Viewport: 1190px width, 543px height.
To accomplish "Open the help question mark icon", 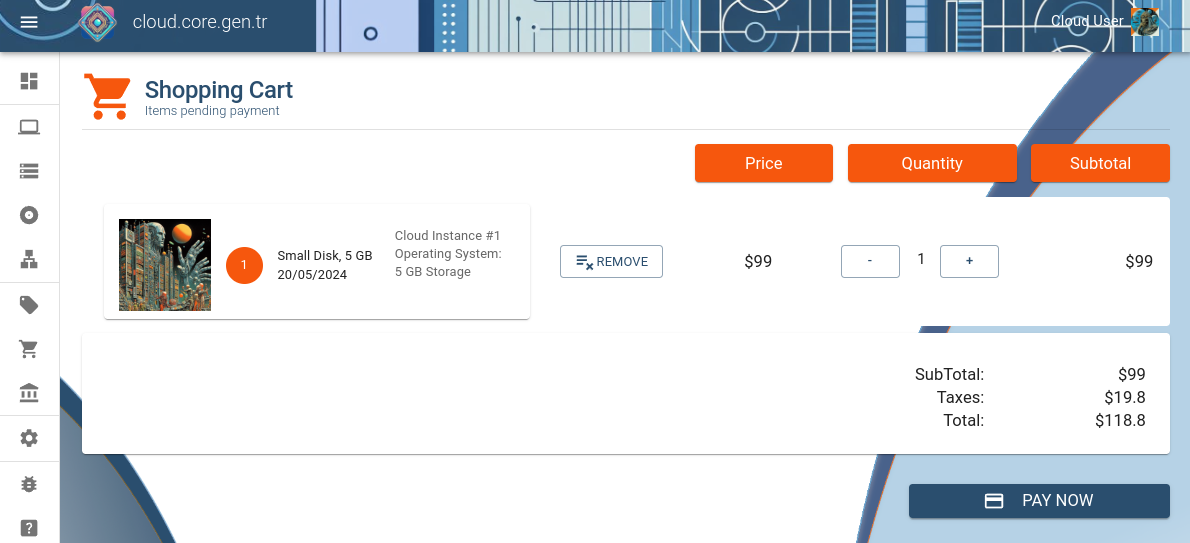I will (x=29, y=528).
